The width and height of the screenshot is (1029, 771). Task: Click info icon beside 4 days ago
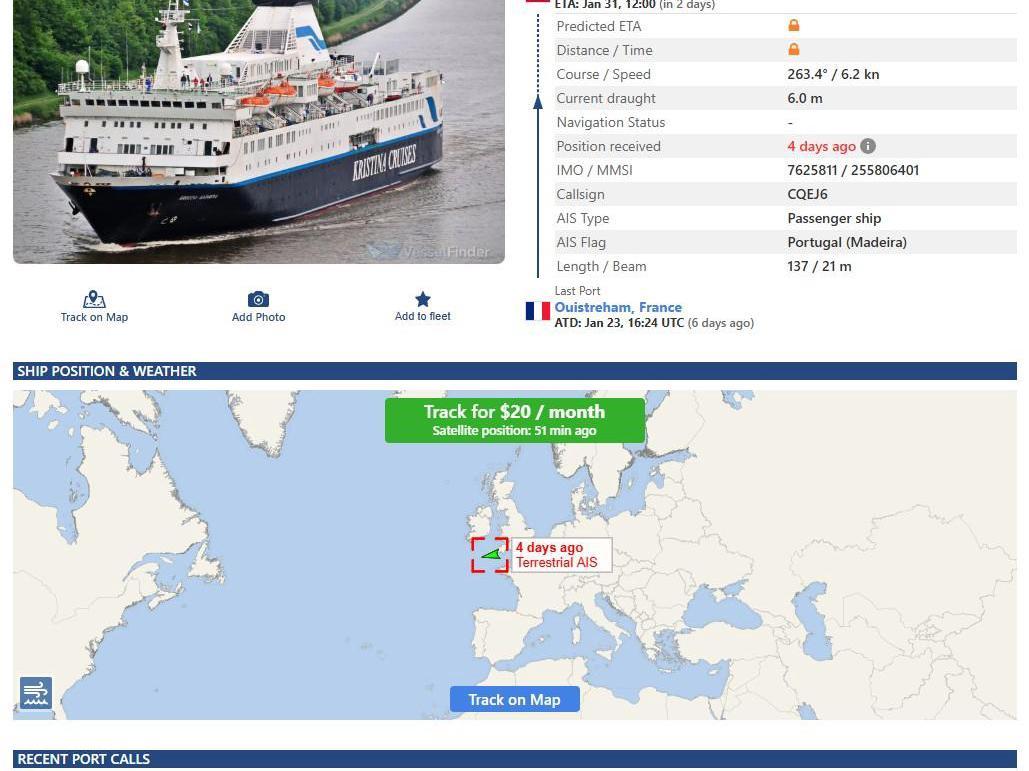(x=868, y=146)
